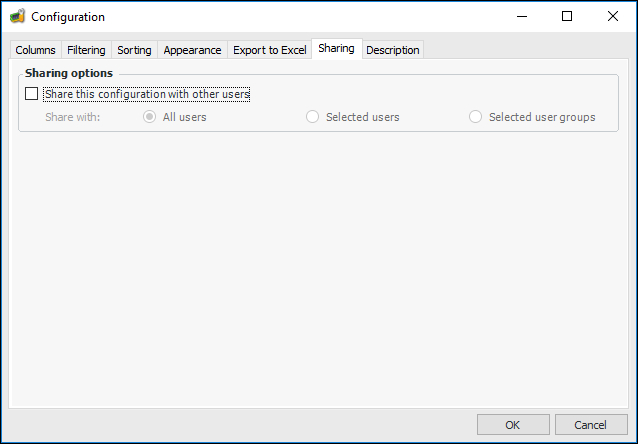The height and width of the screenshot is (444, 638).
Task: Open the Appearance tab
Action: pyautogui.click(x=192, y=50)
